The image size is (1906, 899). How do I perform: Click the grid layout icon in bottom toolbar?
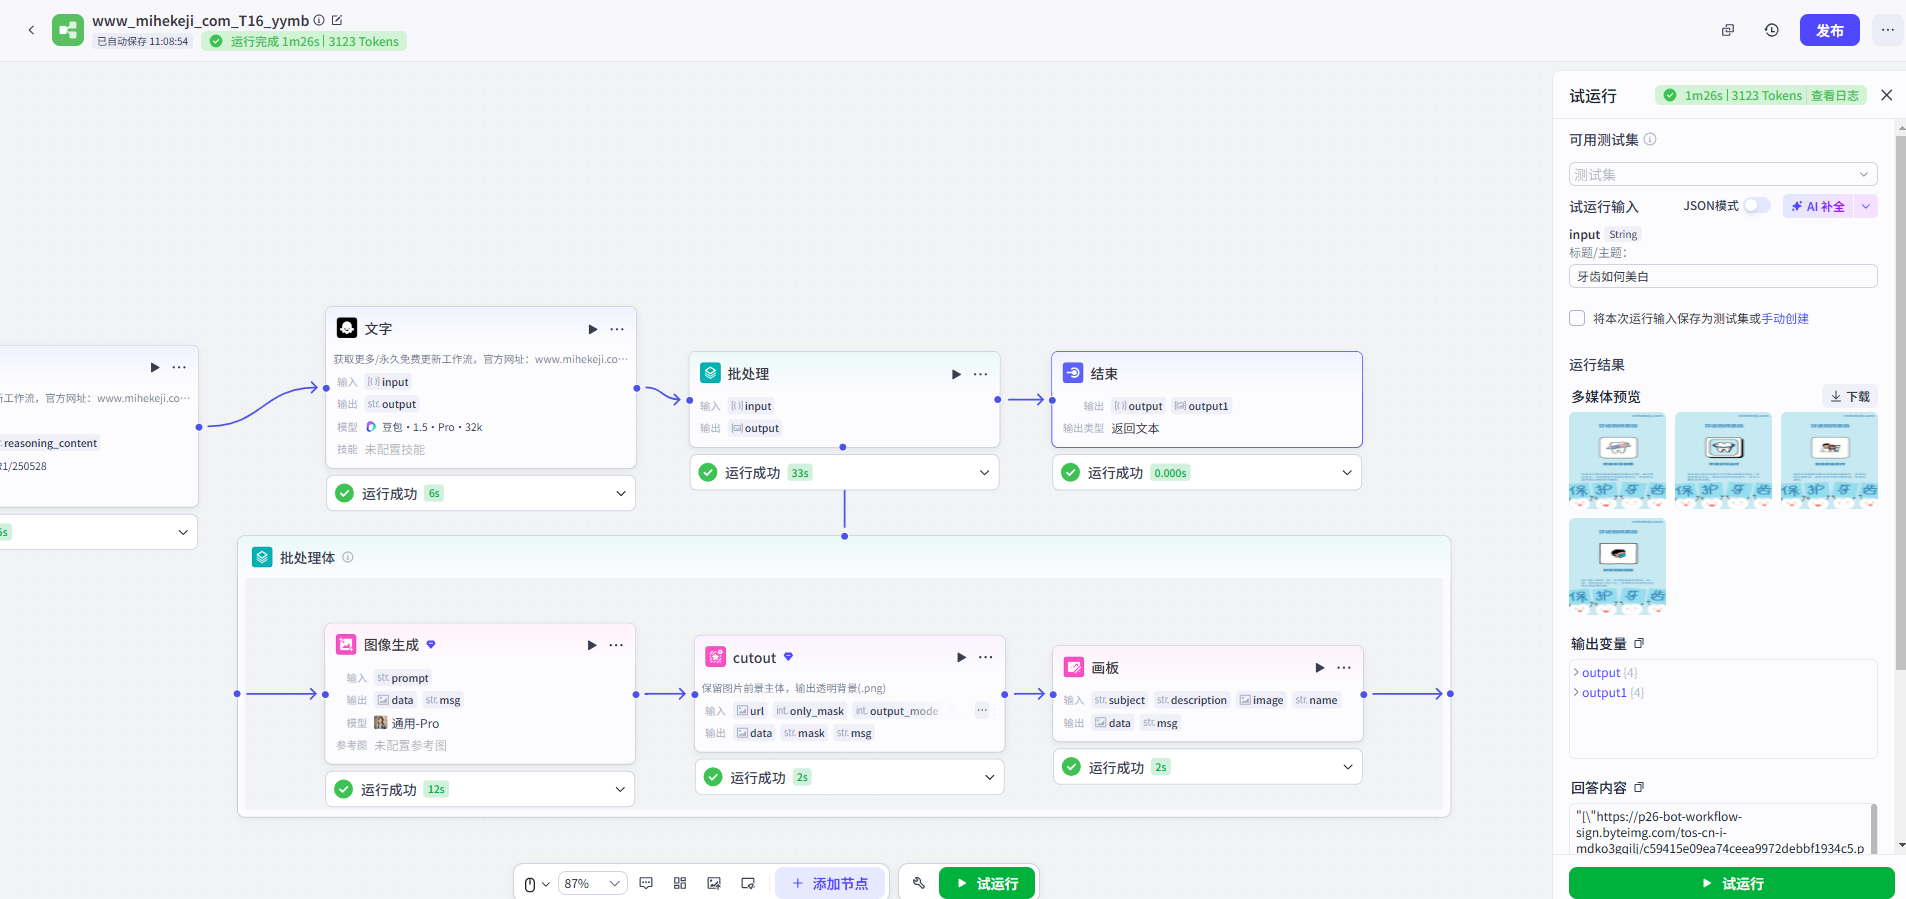[680, 883]
